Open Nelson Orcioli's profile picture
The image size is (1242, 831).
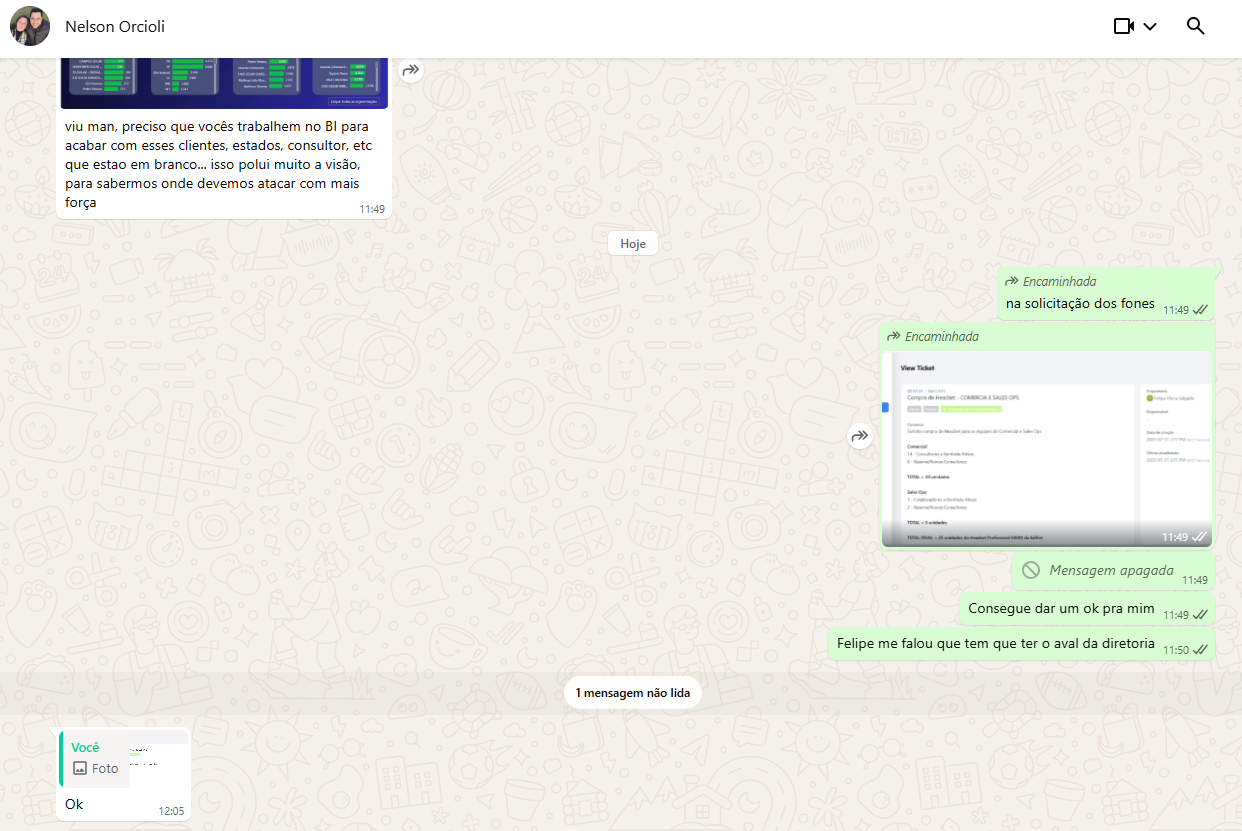pyautogui.click(x=30, y=26)
